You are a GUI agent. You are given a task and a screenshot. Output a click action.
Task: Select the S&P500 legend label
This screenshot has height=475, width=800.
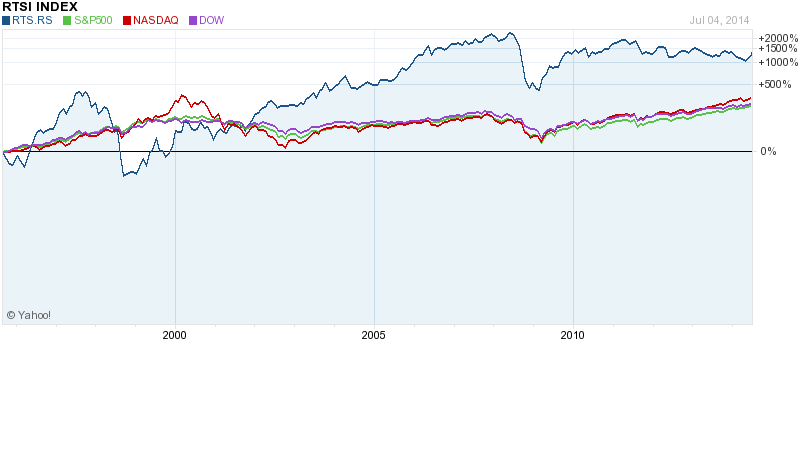93,20
